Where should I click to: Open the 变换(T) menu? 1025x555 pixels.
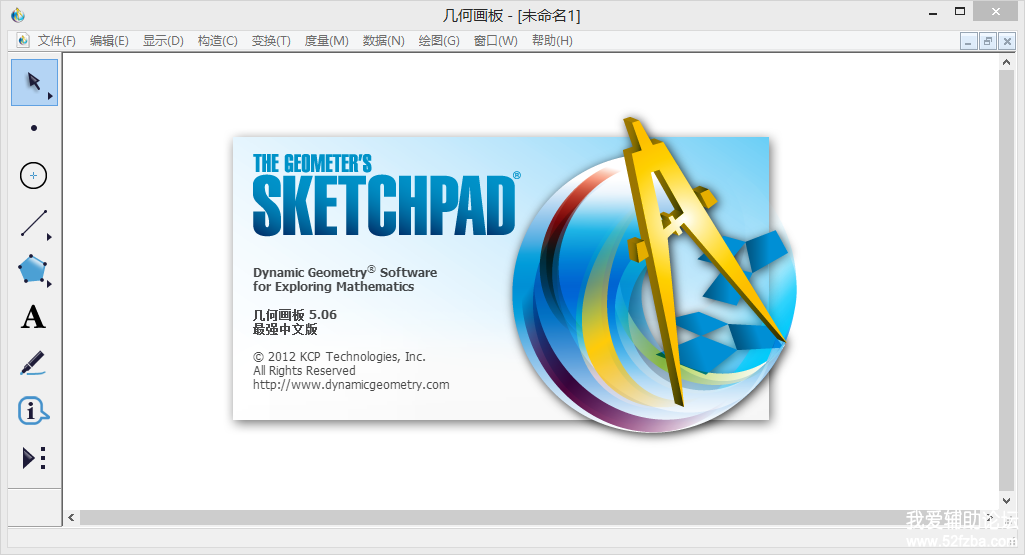(x=271, y=41)
